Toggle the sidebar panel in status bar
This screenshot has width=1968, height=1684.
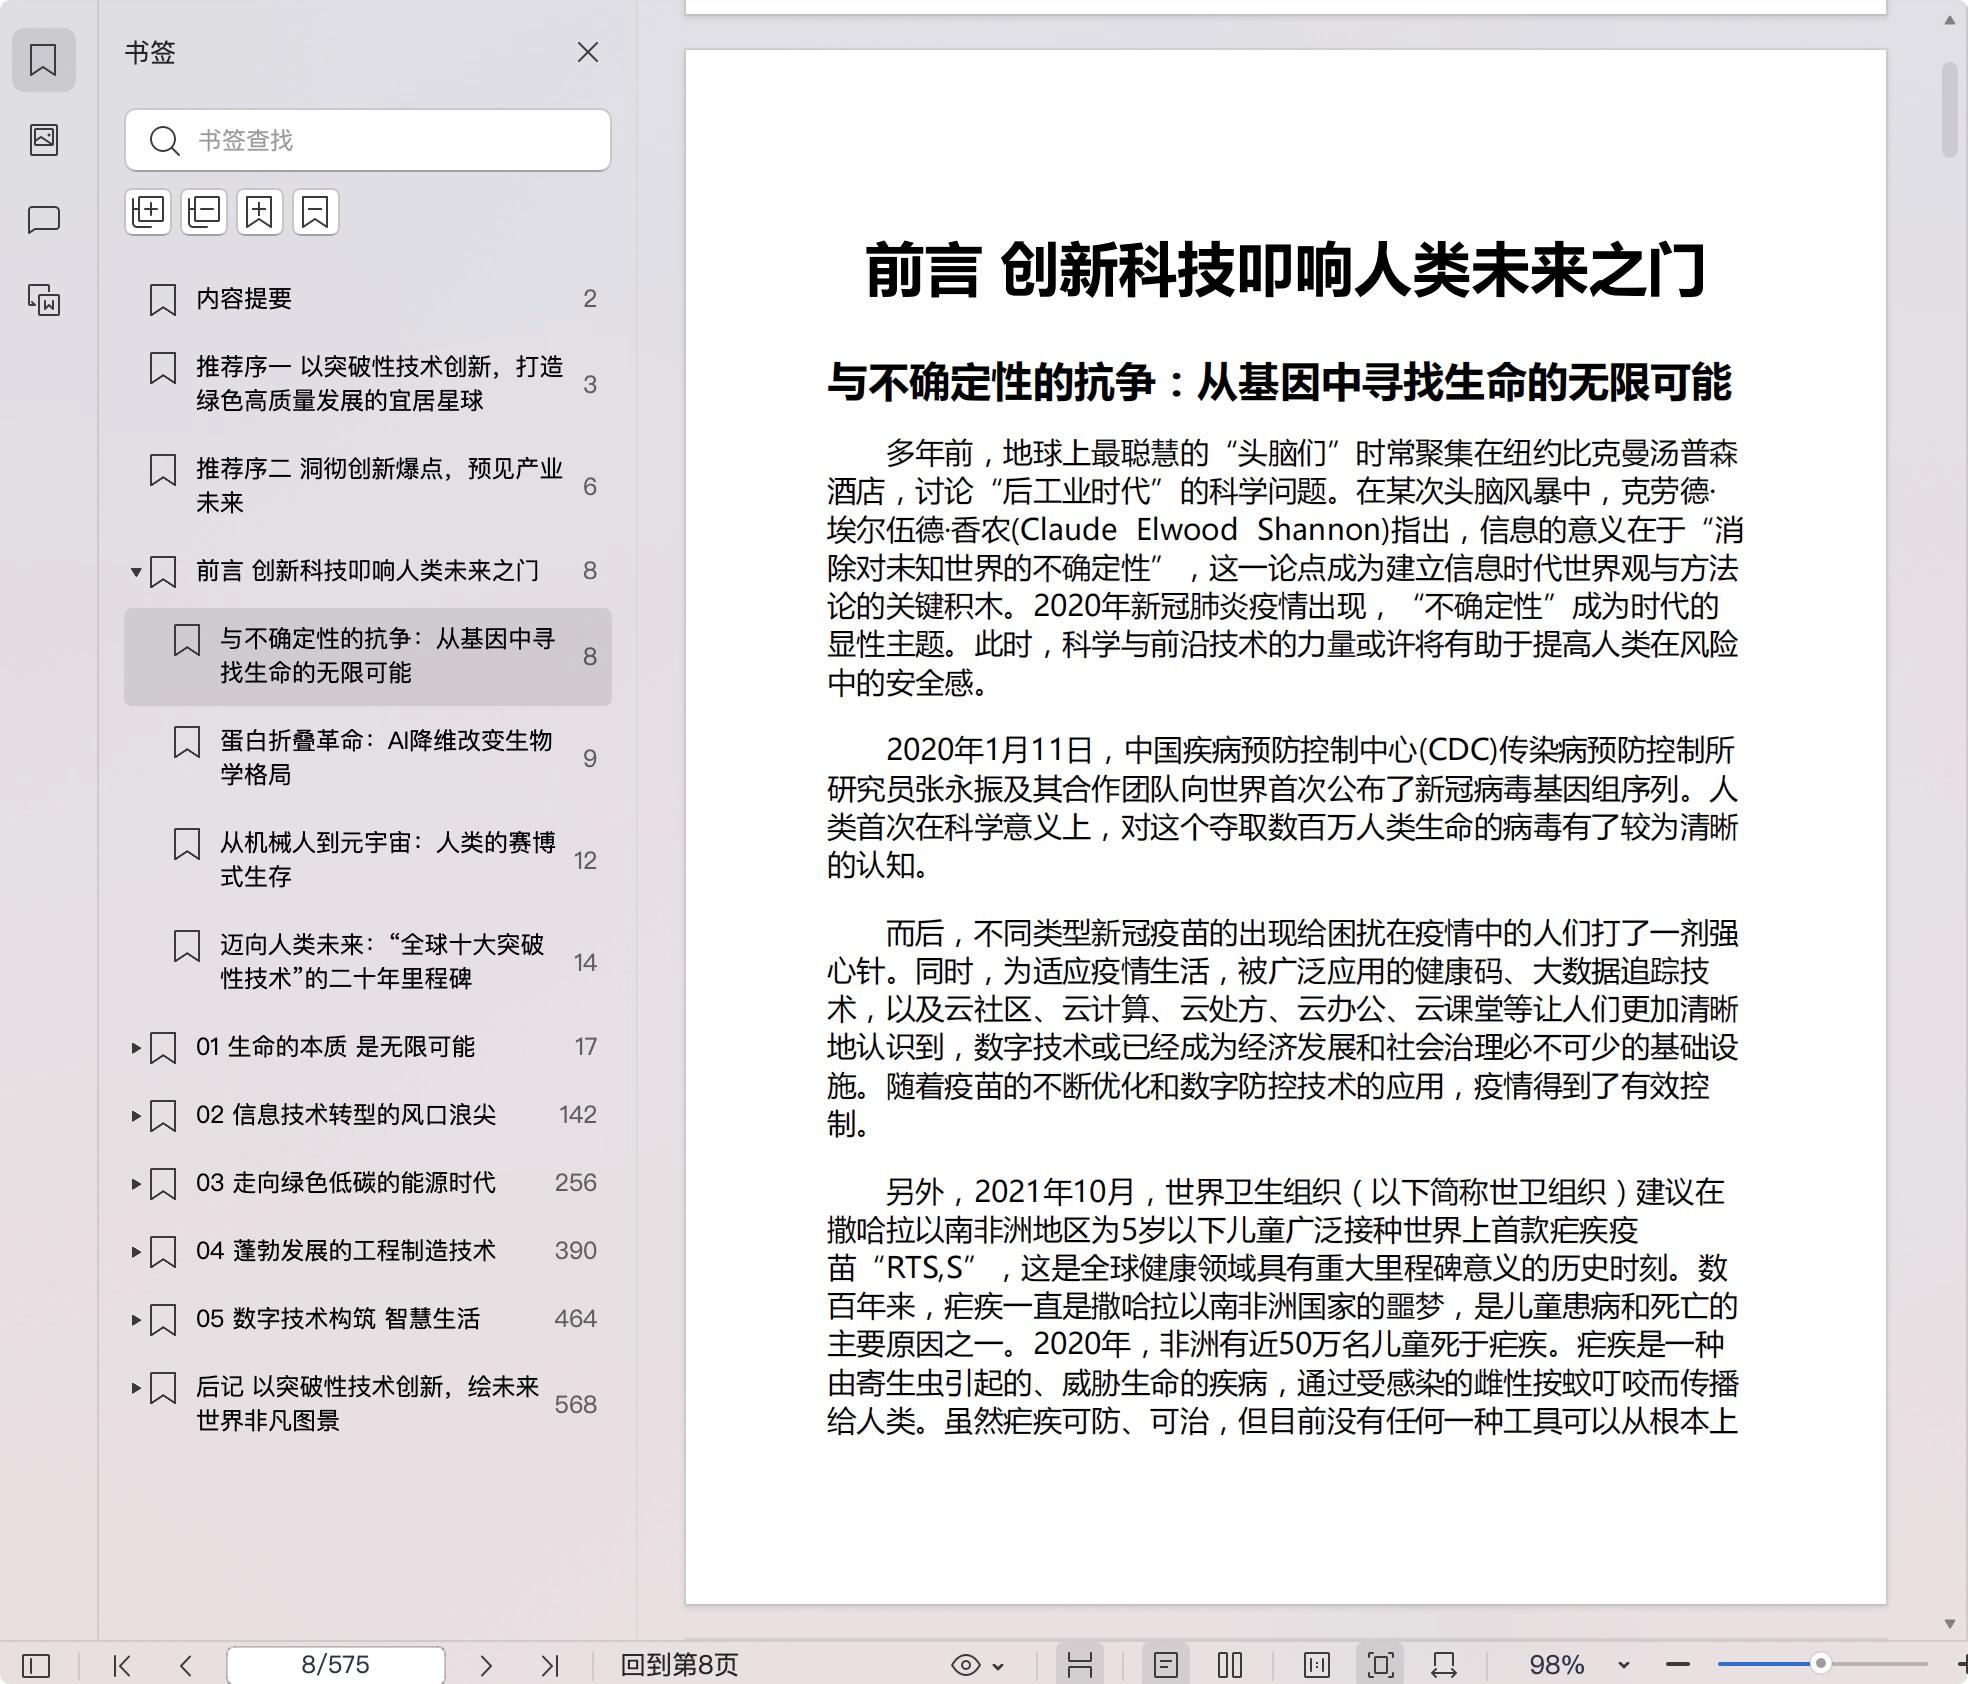coord(36,1665)
